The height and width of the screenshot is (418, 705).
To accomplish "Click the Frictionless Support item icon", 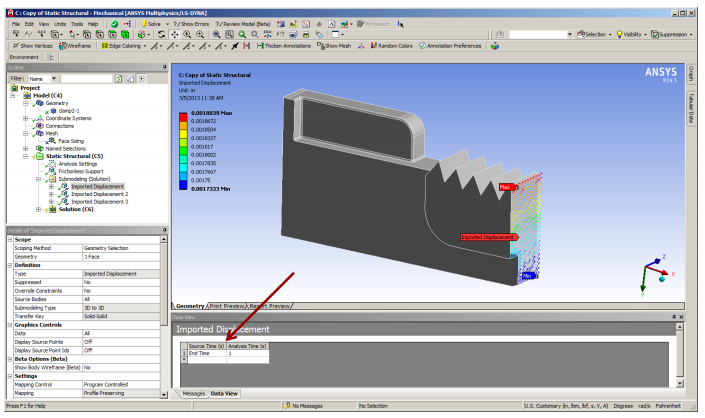I will [51, 171].
